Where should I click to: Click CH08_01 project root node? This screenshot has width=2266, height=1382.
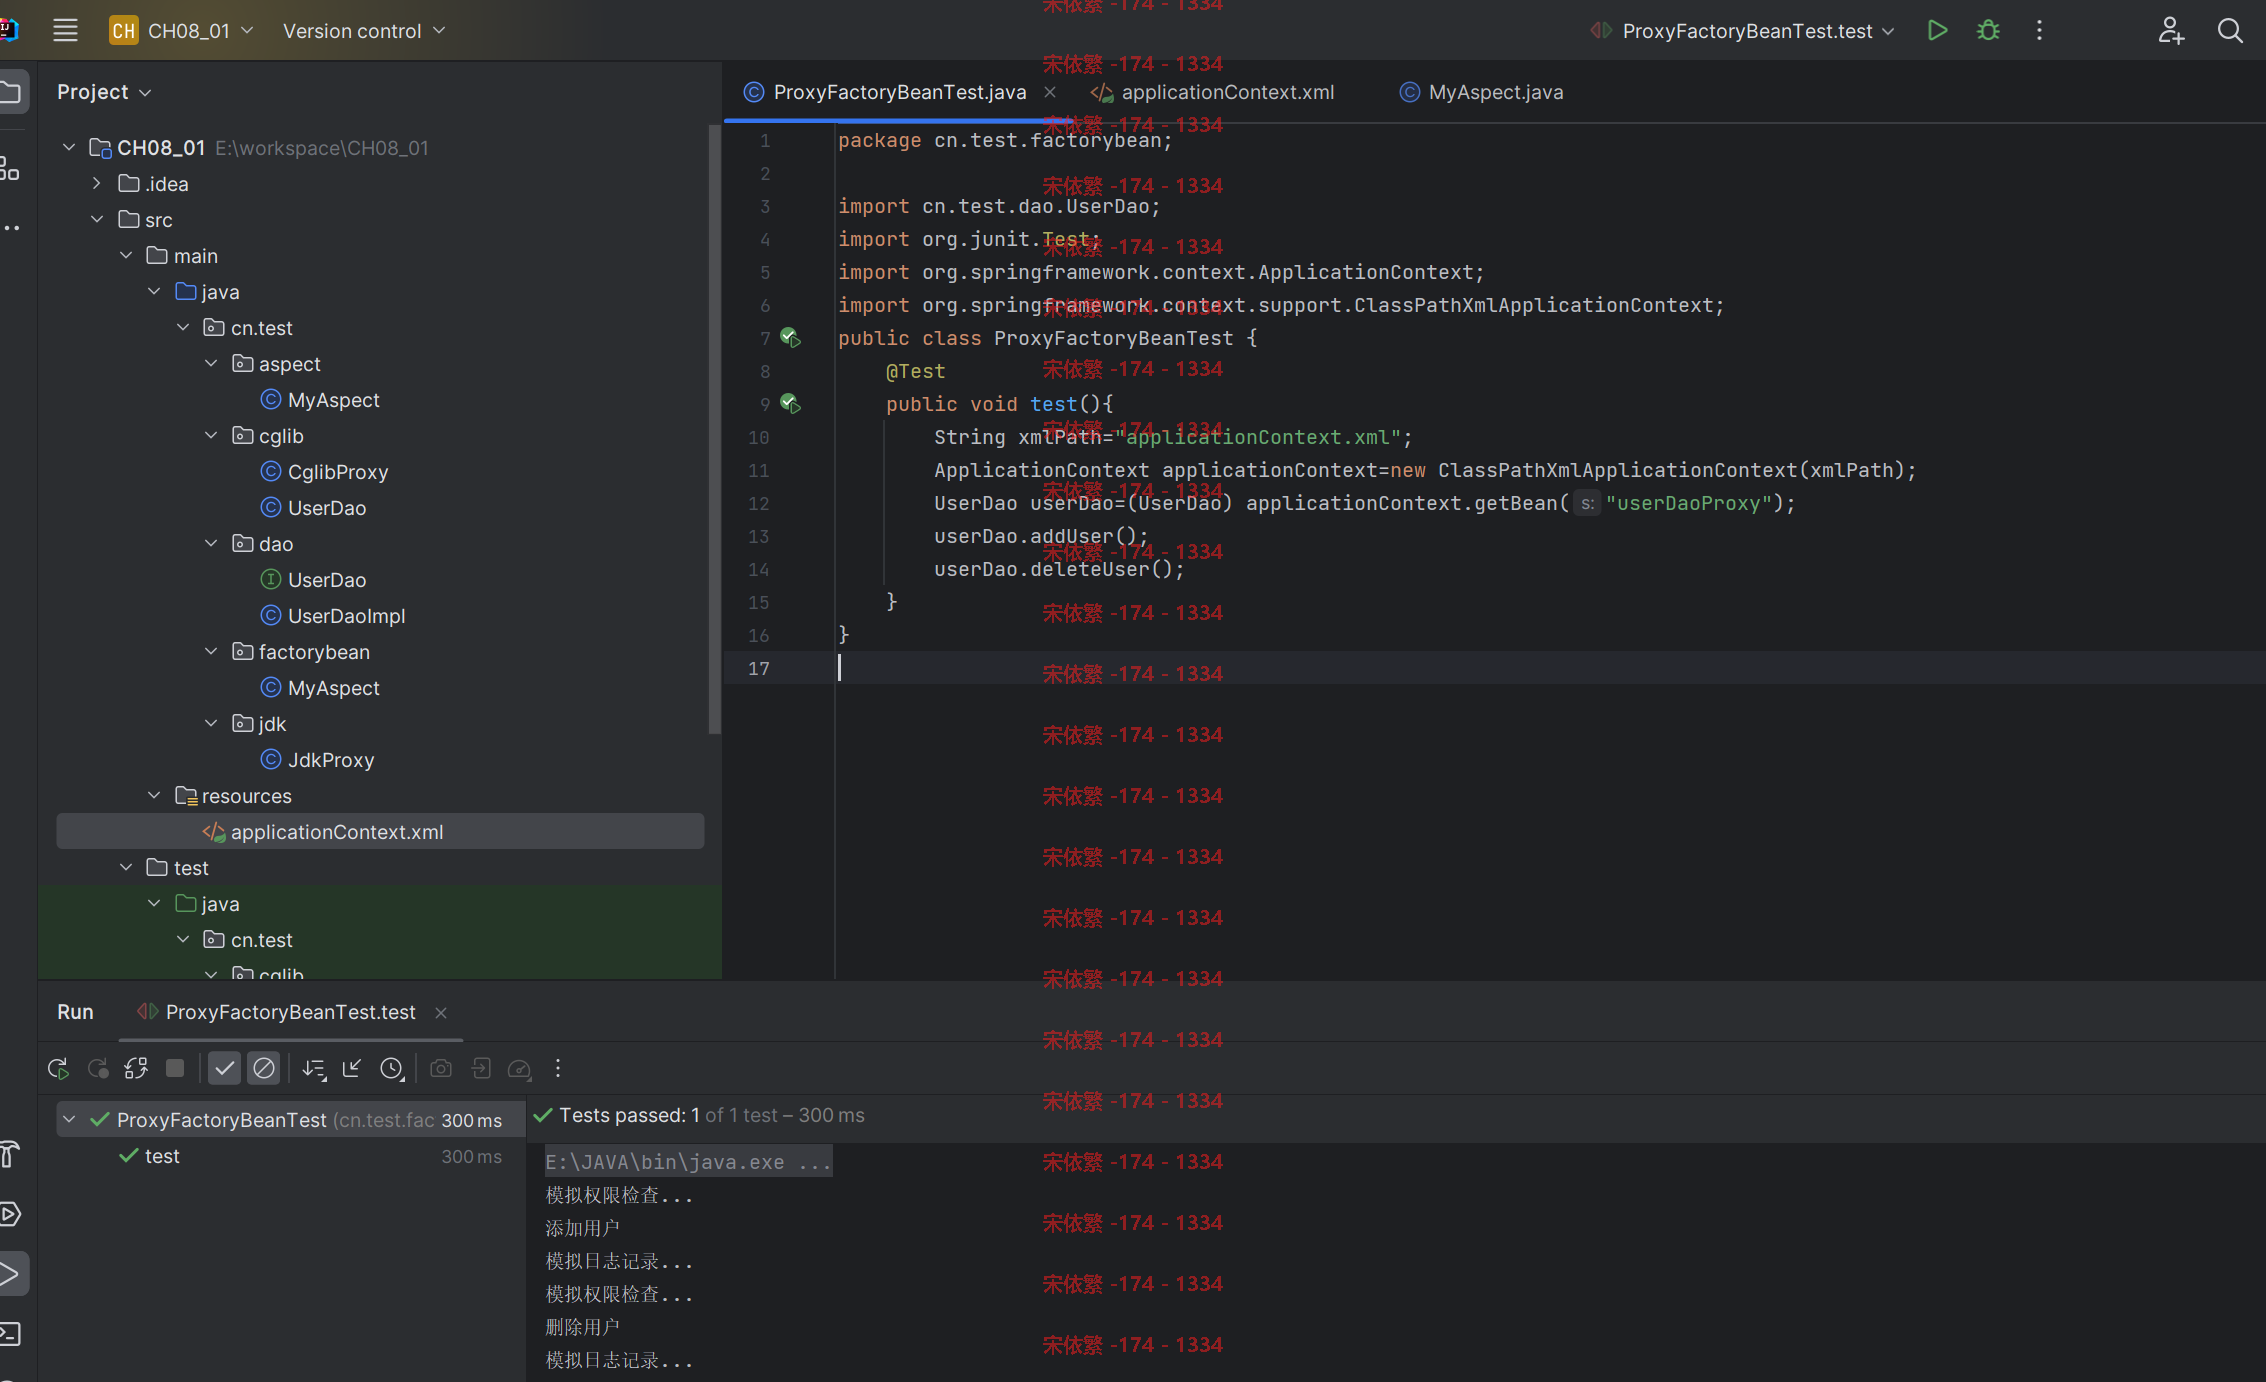[x=259, y=148]
